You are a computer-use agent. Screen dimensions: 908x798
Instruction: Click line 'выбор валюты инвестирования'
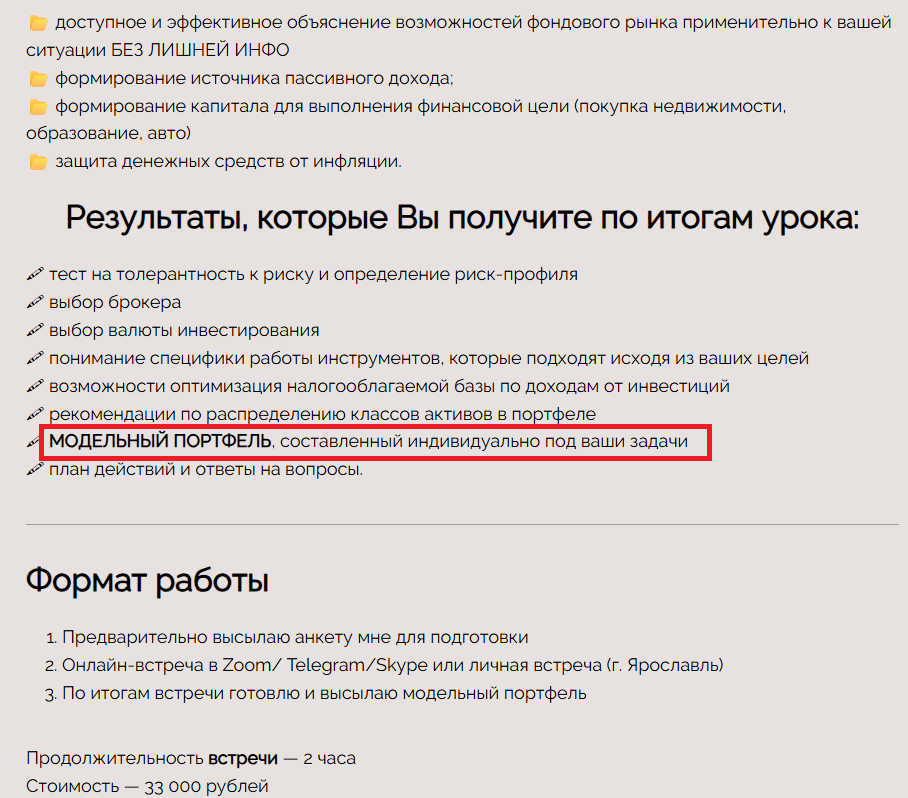[x=184, y=330]
